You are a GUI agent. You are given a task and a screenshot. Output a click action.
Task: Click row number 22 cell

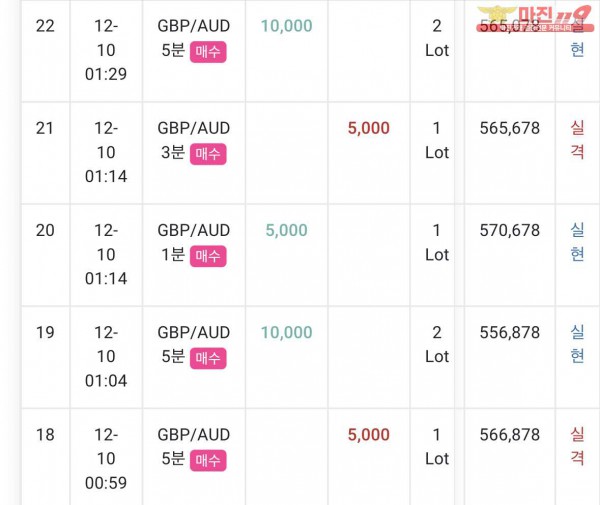click(45, 51)
